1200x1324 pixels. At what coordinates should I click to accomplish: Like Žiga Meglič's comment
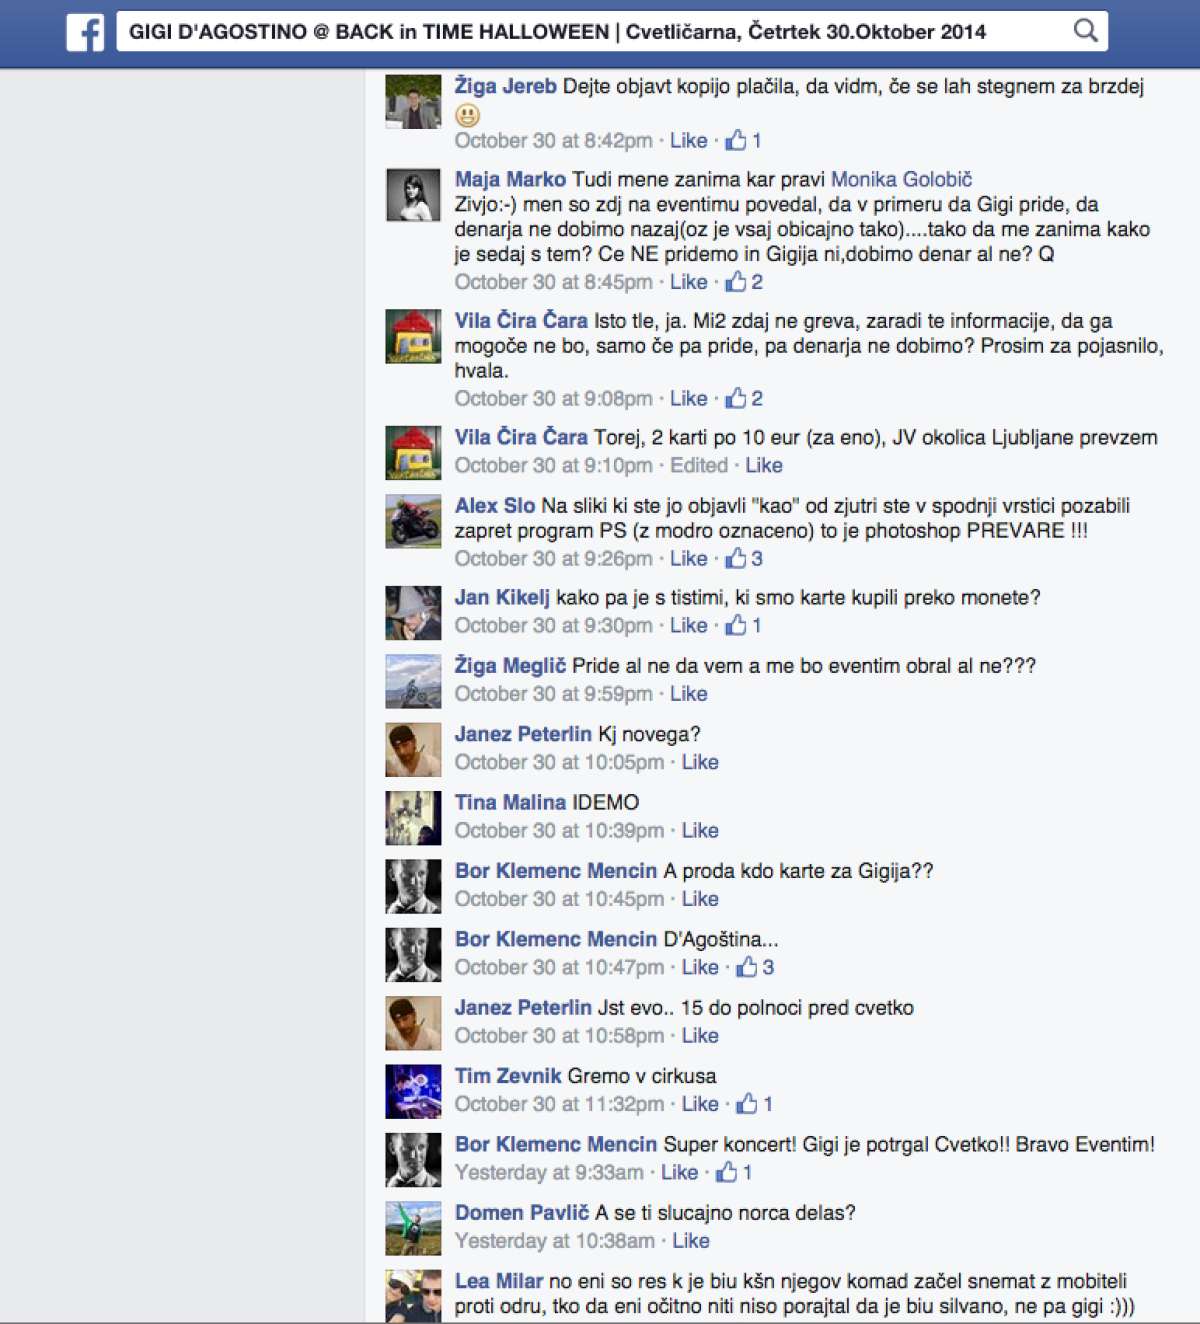(x=688, y=693)
